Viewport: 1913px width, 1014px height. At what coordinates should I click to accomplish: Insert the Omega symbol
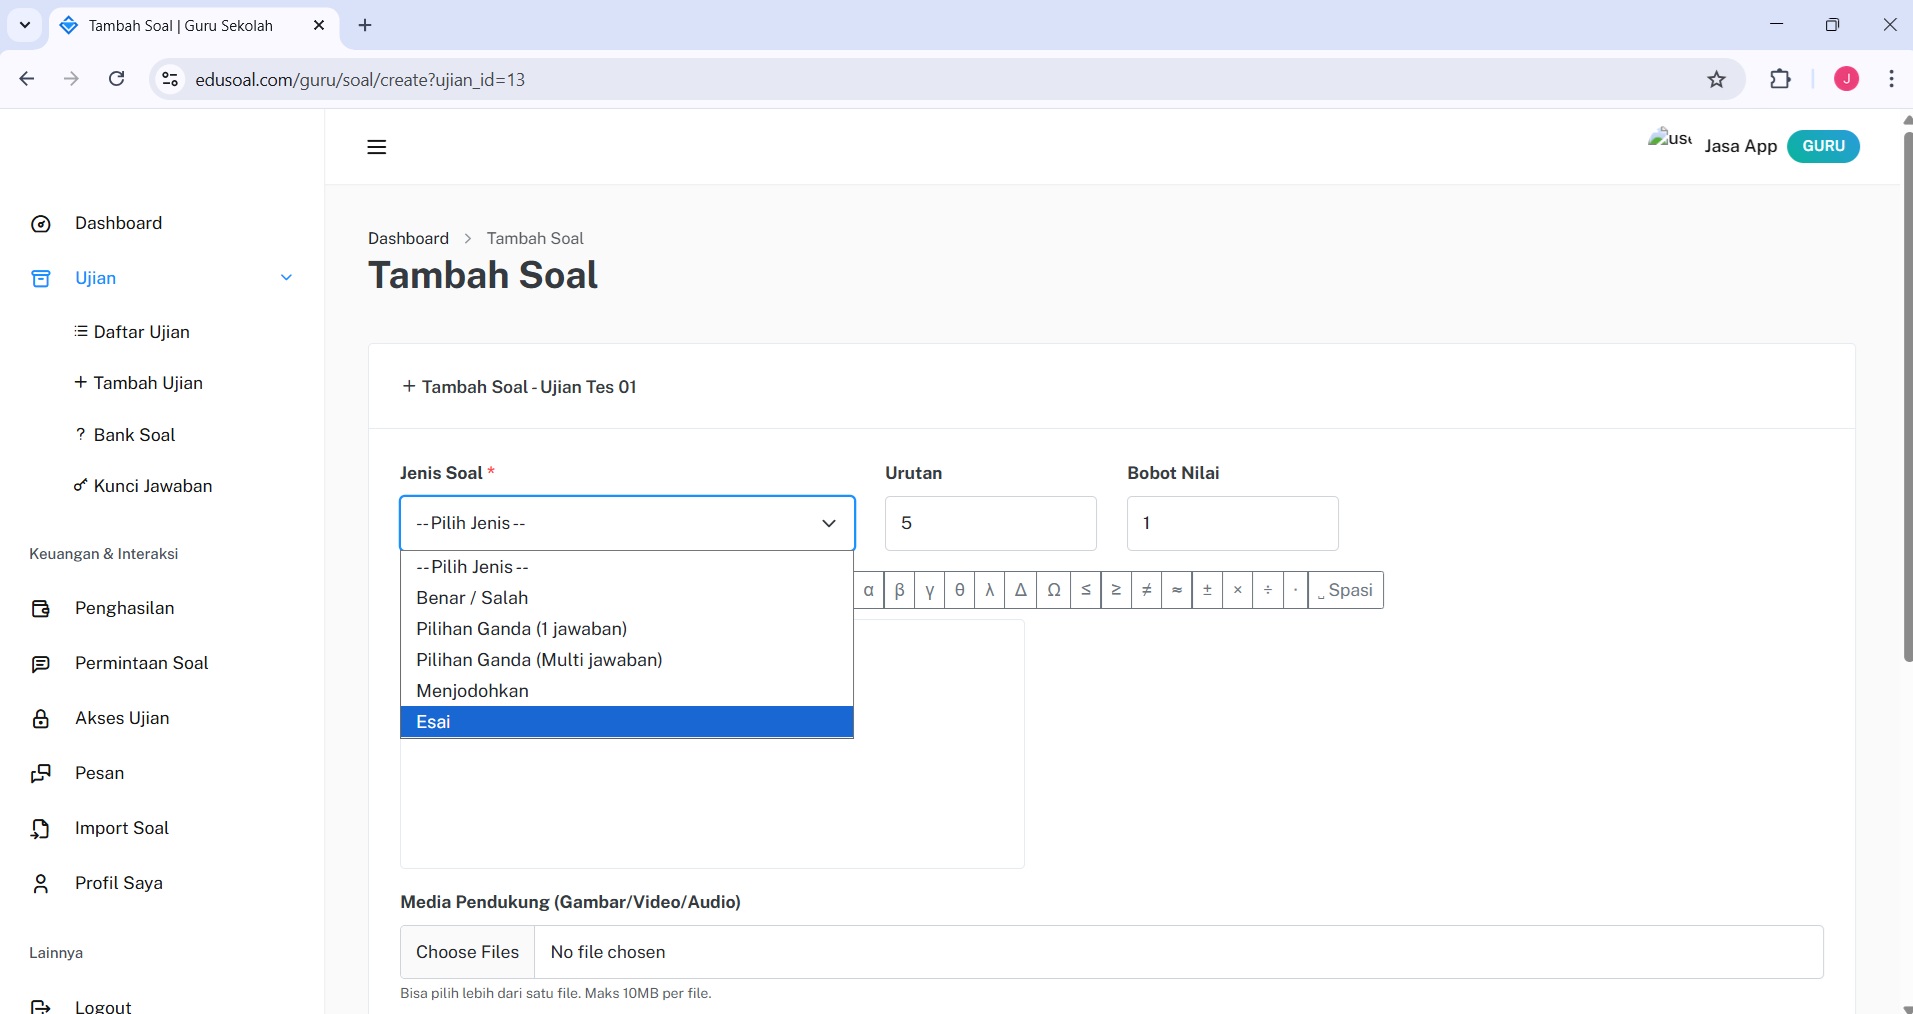point(1053,590)
